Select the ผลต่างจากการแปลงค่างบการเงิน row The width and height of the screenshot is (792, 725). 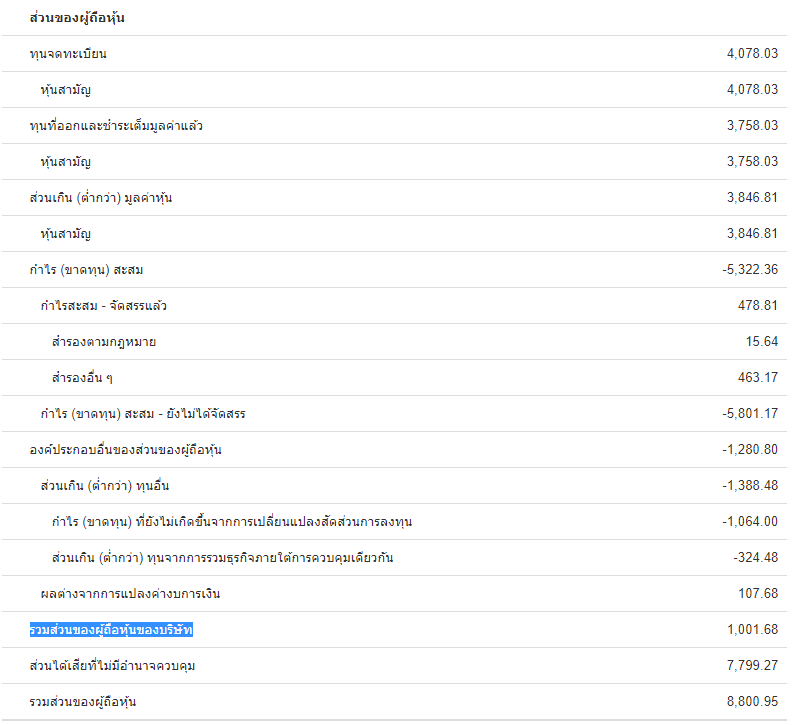394,594
